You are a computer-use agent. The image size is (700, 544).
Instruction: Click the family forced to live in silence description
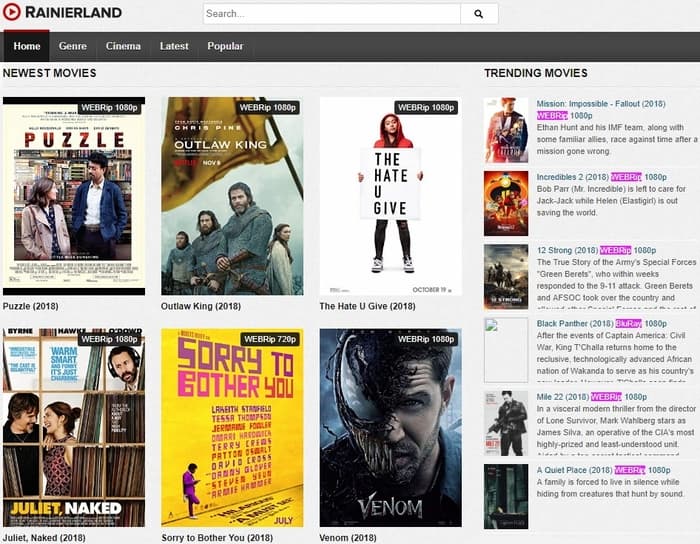(610, 488)
